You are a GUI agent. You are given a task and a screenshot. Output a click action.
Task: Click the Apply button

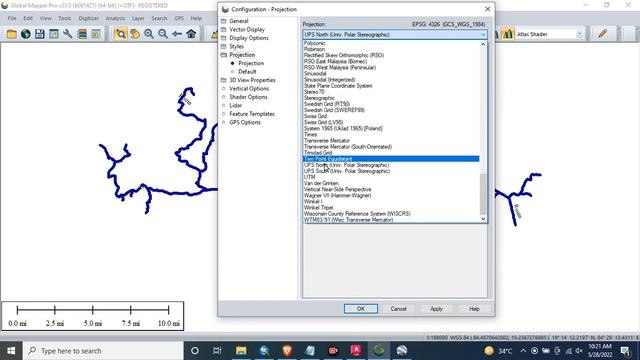(x=436, y=309)
